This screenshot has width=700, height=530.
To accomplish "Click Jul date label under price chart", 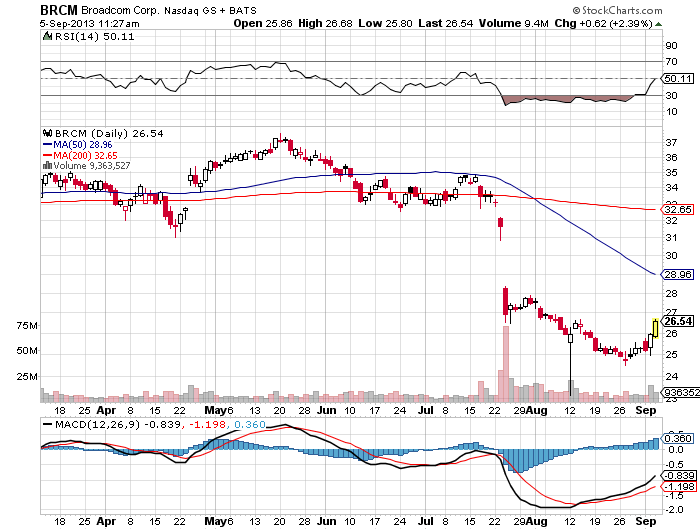I will click(x=426, y=410).
